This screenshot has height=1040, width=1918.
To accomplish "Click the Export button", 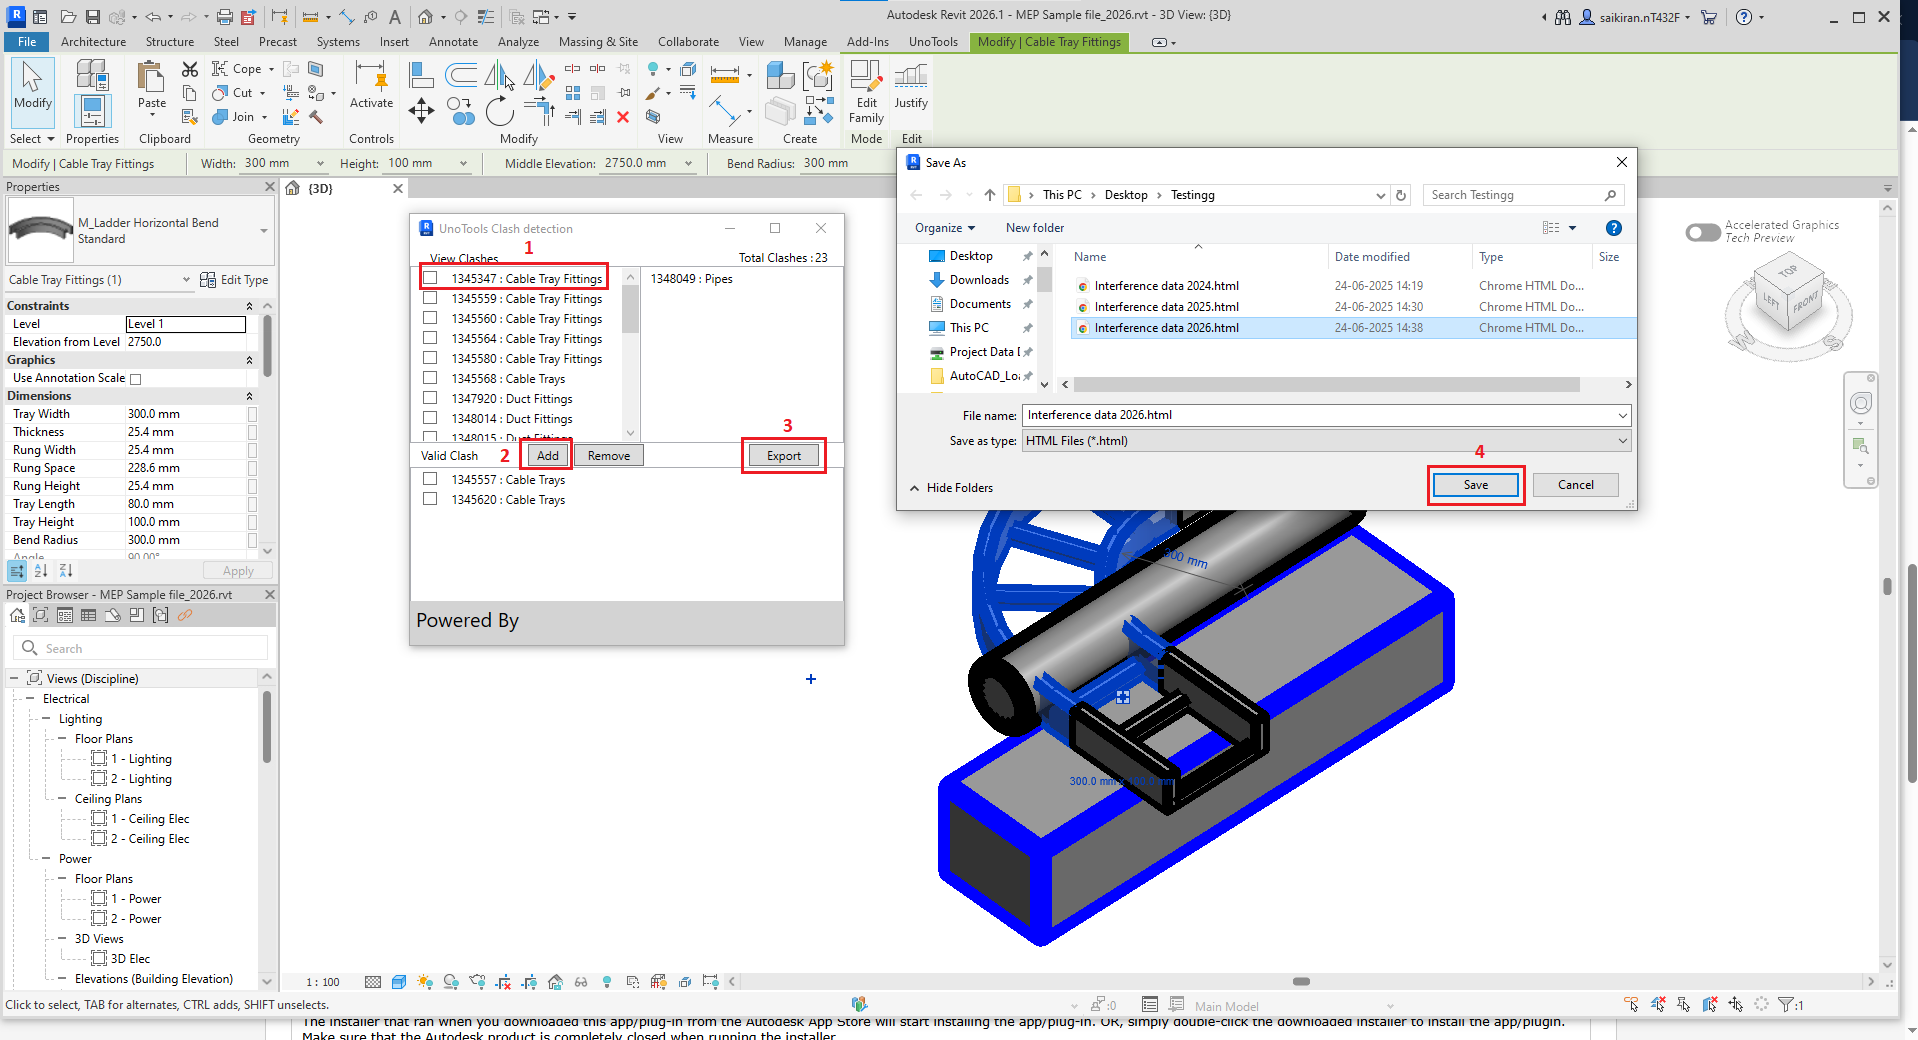I will [784, 456].
